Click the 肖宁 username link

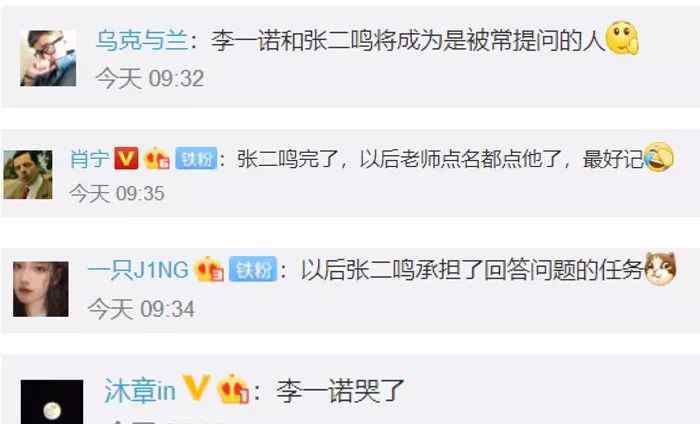tap(90, 159)
